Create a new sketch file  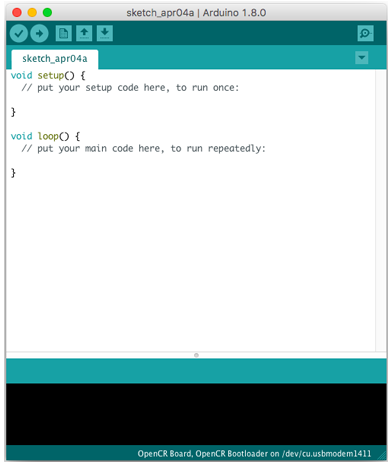[x=63, y=33]
